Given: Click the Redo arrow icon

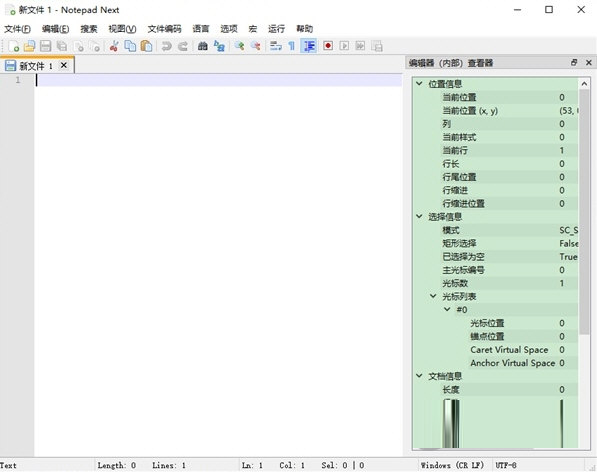Looking at the screenshot, I should point(183,46).
